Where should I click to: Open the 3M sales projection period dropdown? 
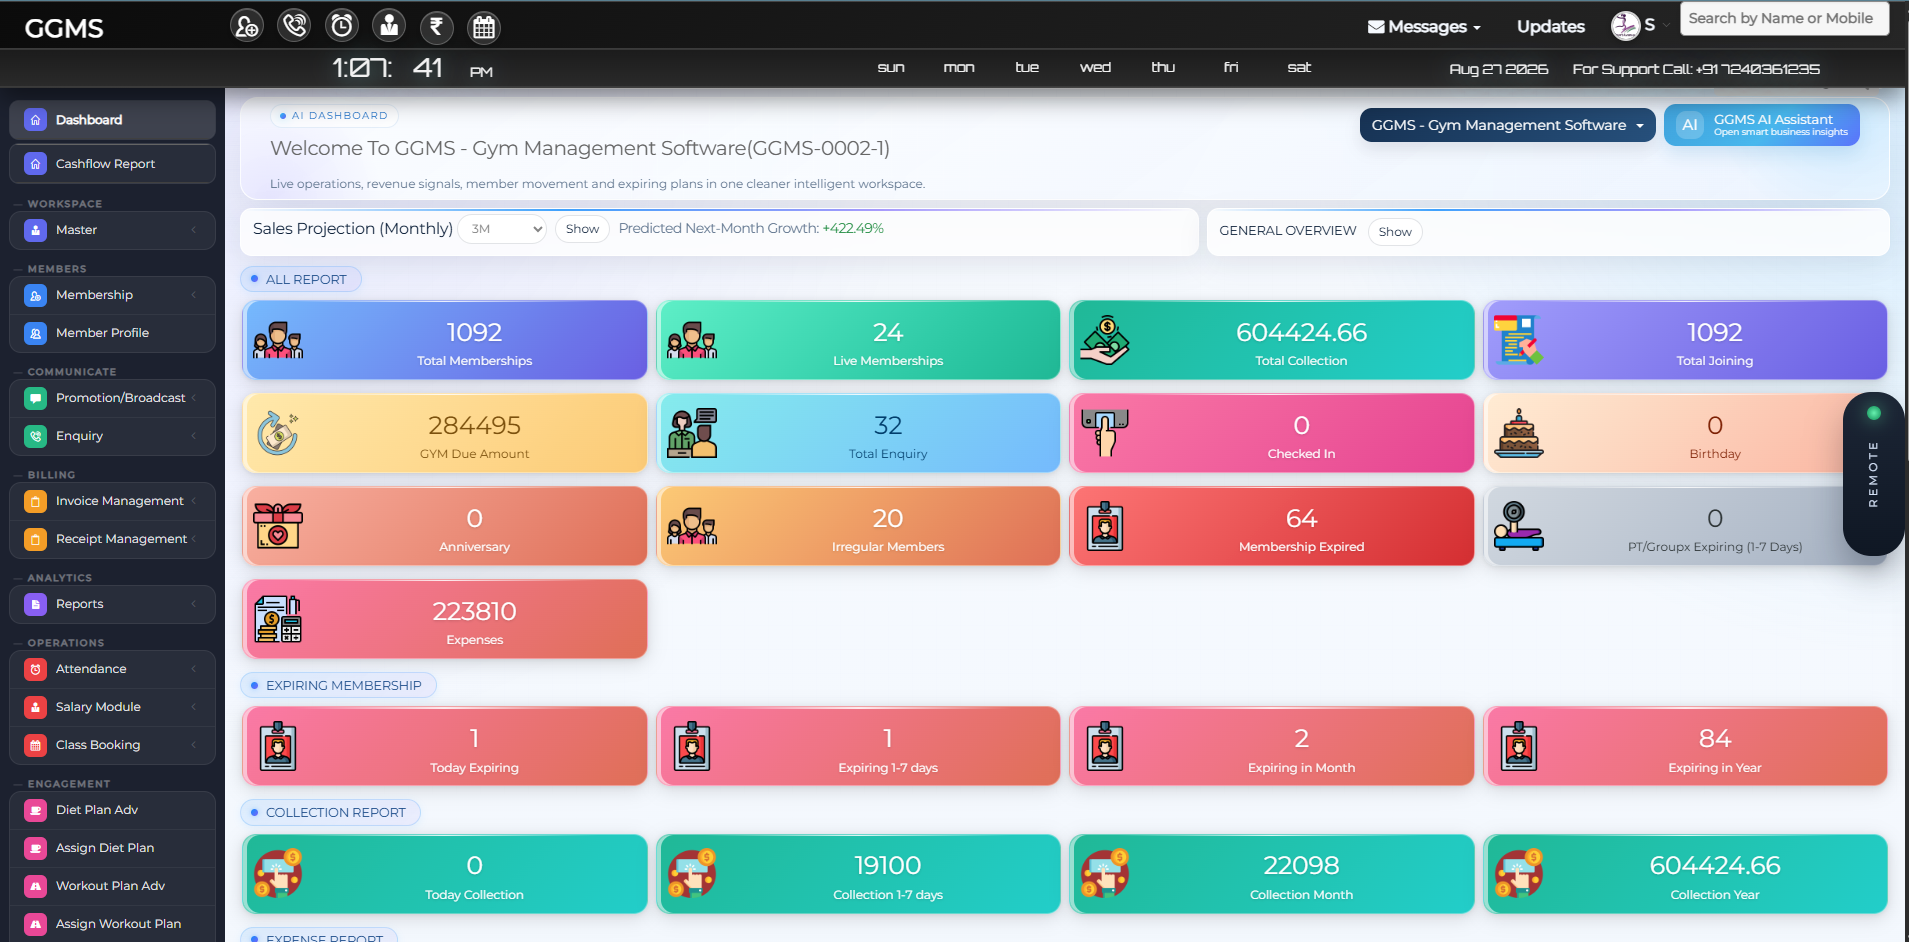pos(502,229)
